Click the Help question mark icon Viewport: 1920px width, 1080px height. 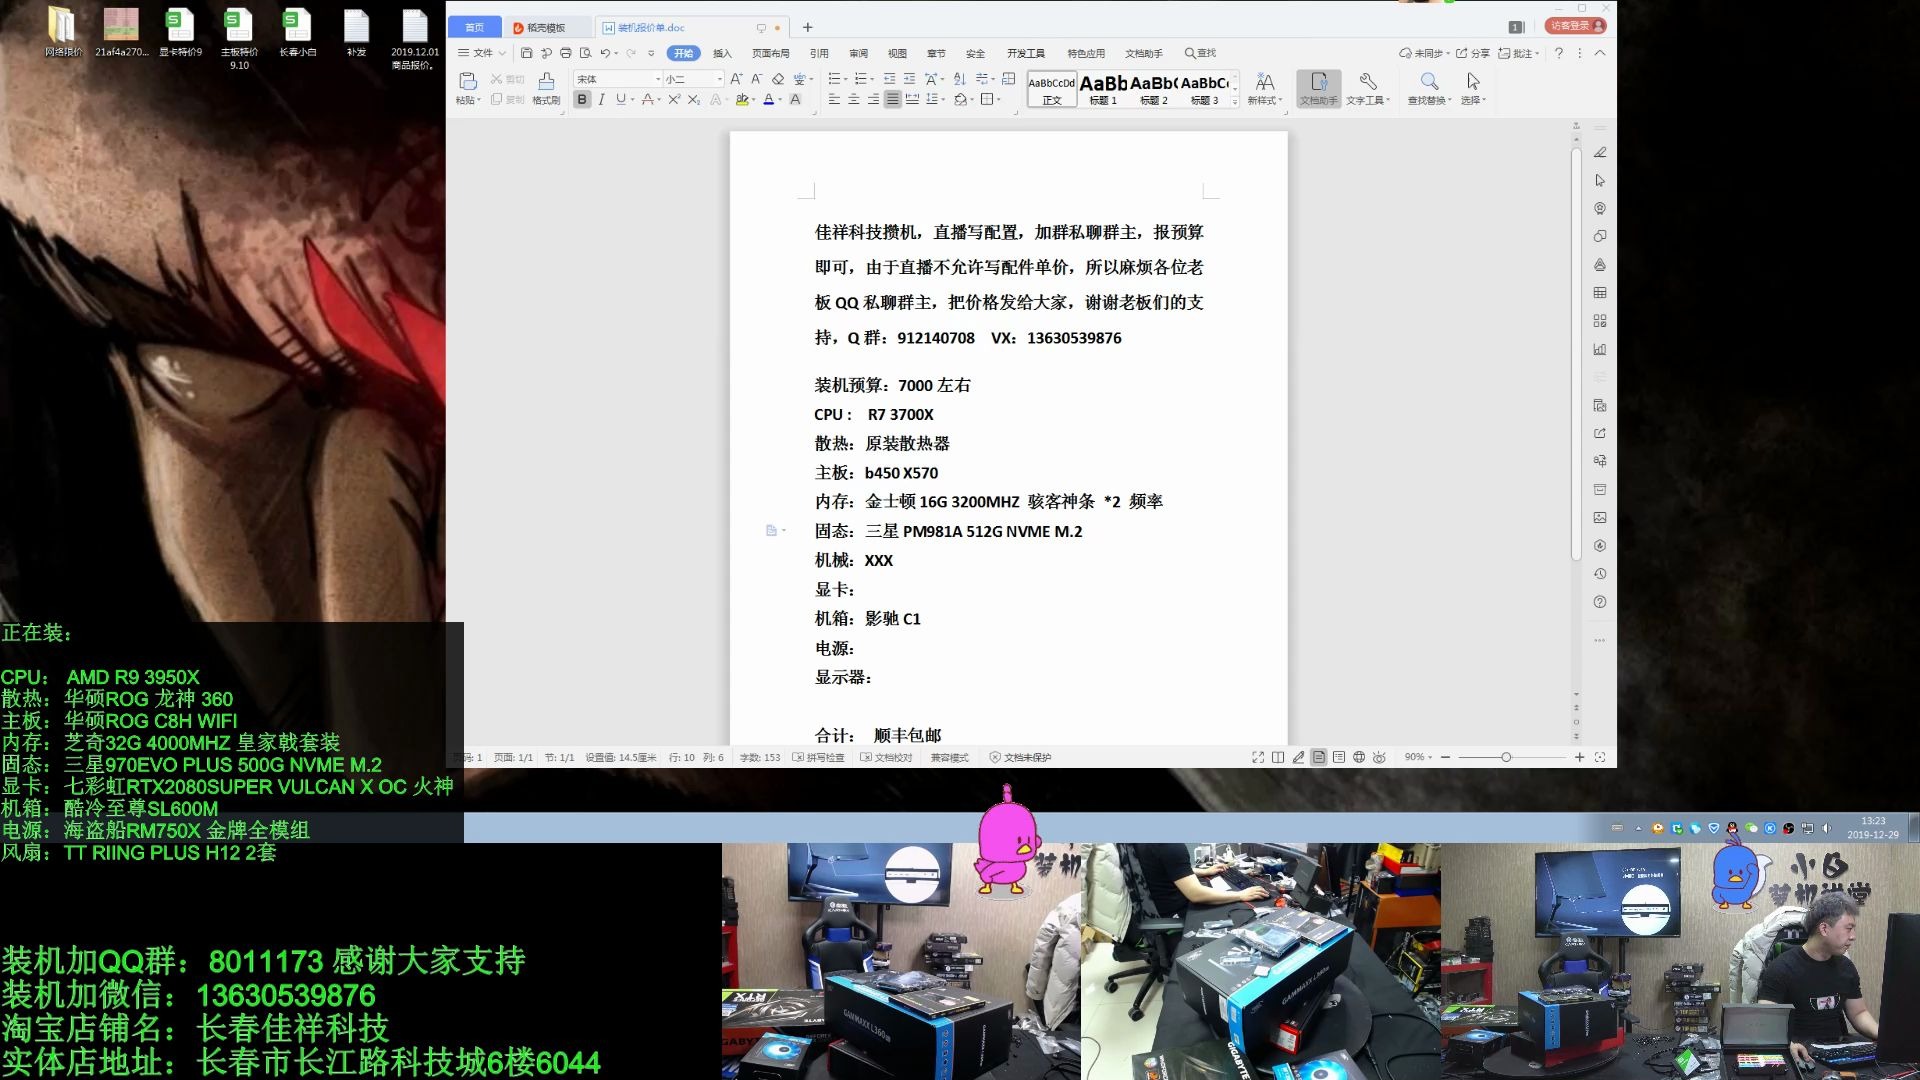(x=1558, y=53)
